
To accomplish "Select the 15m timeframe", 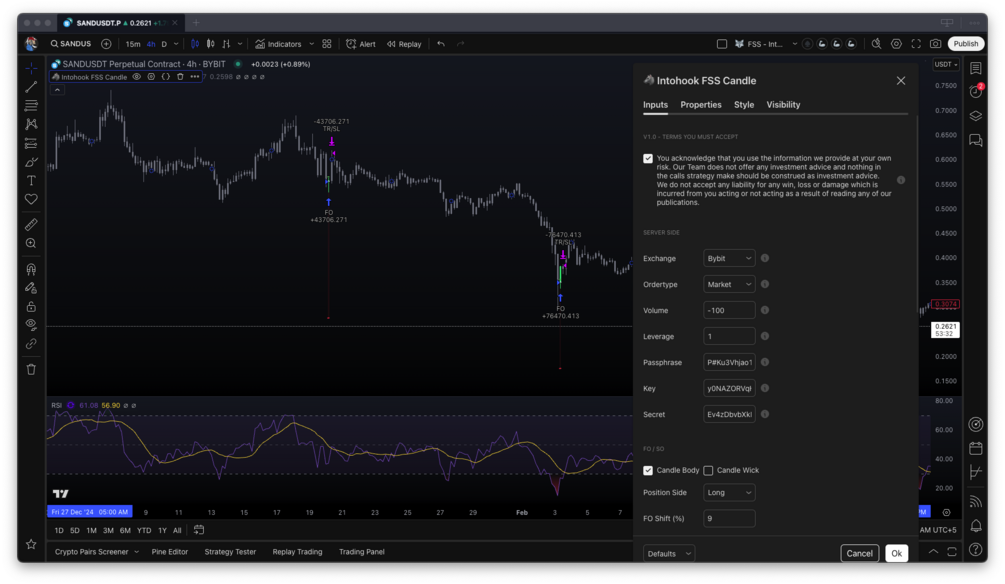I will click(133, 44).
